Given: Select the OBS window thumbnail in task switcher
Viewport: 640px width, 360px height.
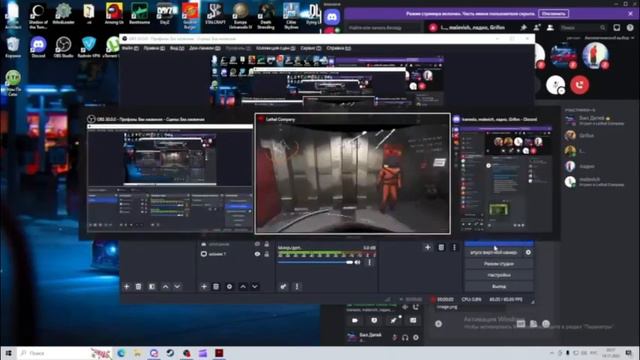Looking at the screenshot, I should point(170,175).
